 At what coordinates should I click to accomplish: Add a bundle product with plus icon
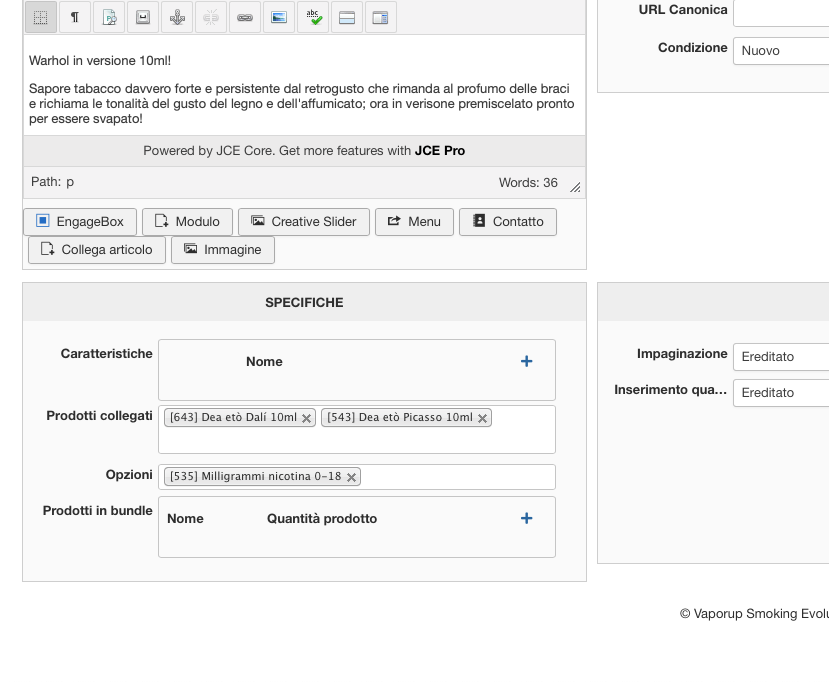coord(527,518)
